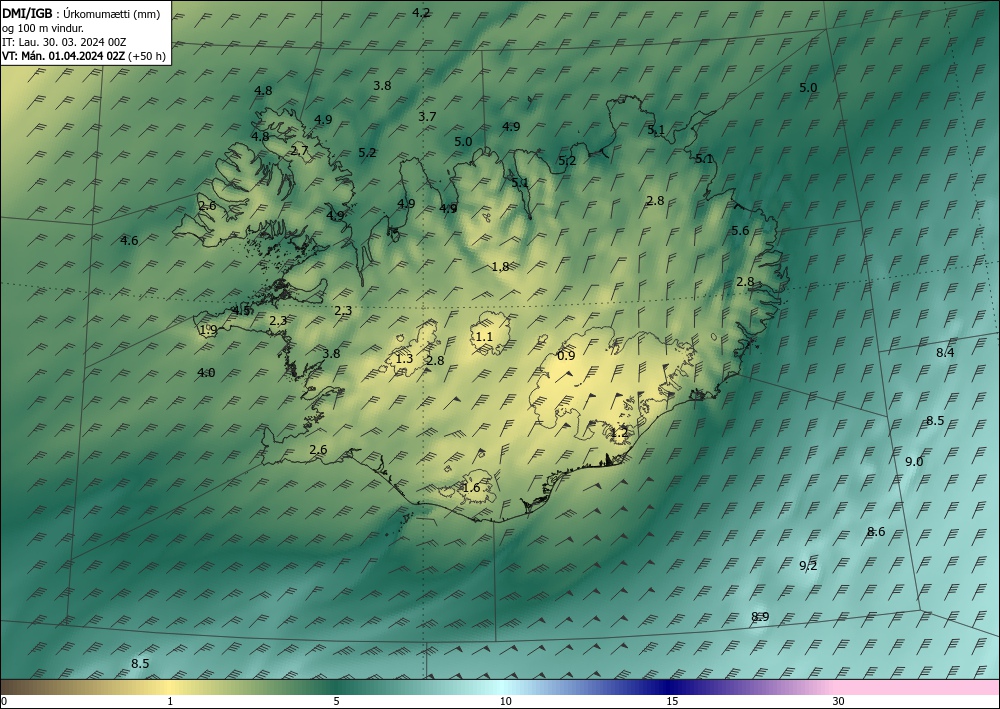Click the 1.2 value near the southeast coast
Image resolution: width=1000 pixels, height=709 pixels.
(x=619, y=433)
